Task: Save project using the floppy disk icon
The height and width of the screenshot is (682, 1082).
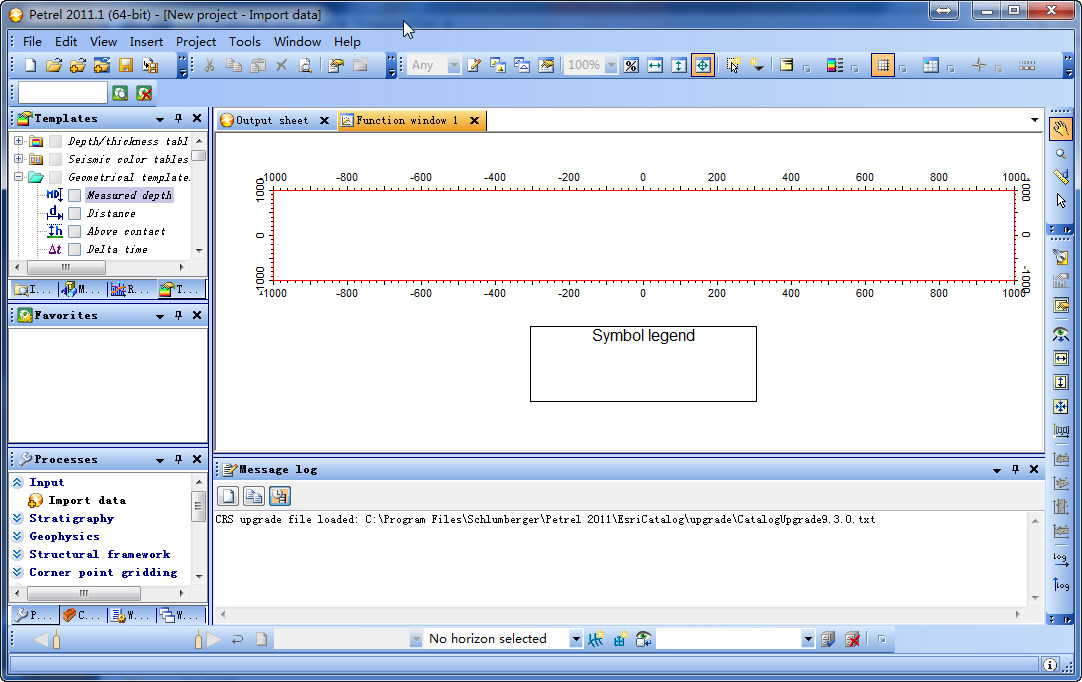Action: (x=126, y=65)
